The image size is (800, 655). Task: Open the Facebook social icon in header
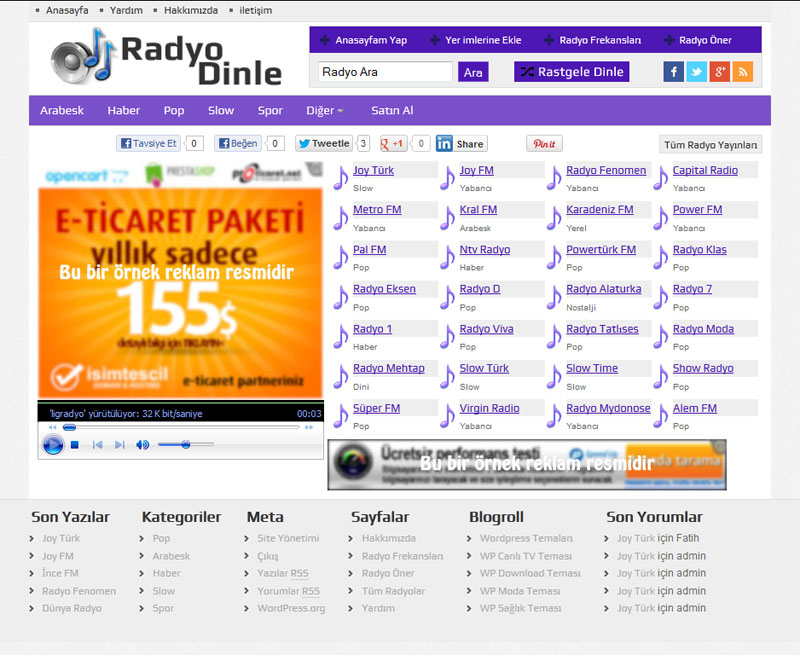point(673,72)
